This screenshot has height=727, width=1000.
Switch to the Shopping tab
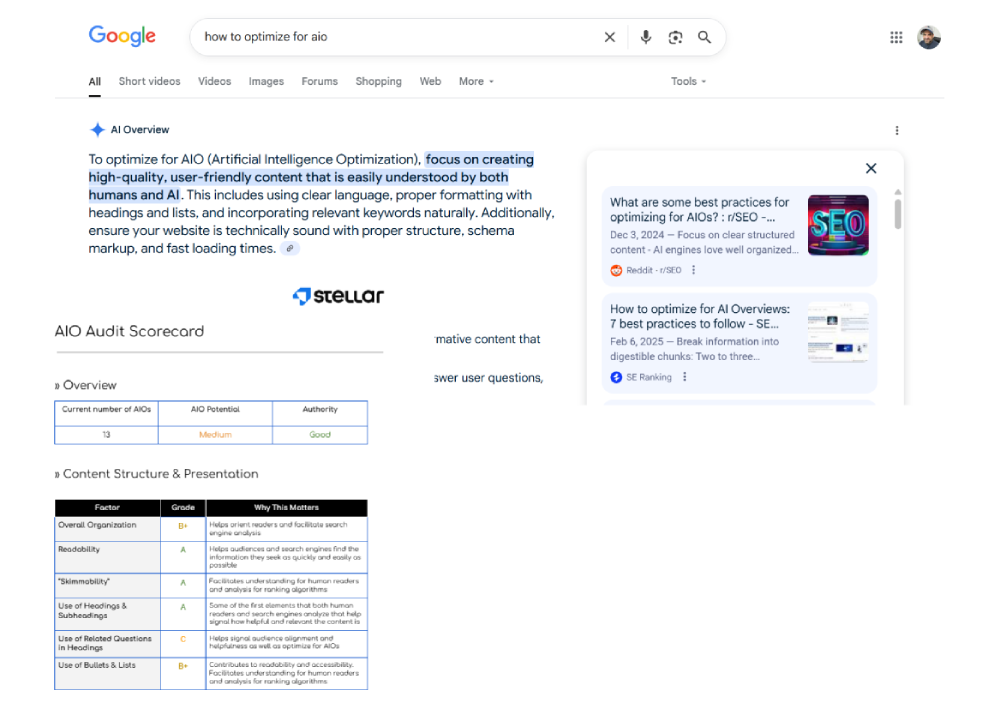378,82
